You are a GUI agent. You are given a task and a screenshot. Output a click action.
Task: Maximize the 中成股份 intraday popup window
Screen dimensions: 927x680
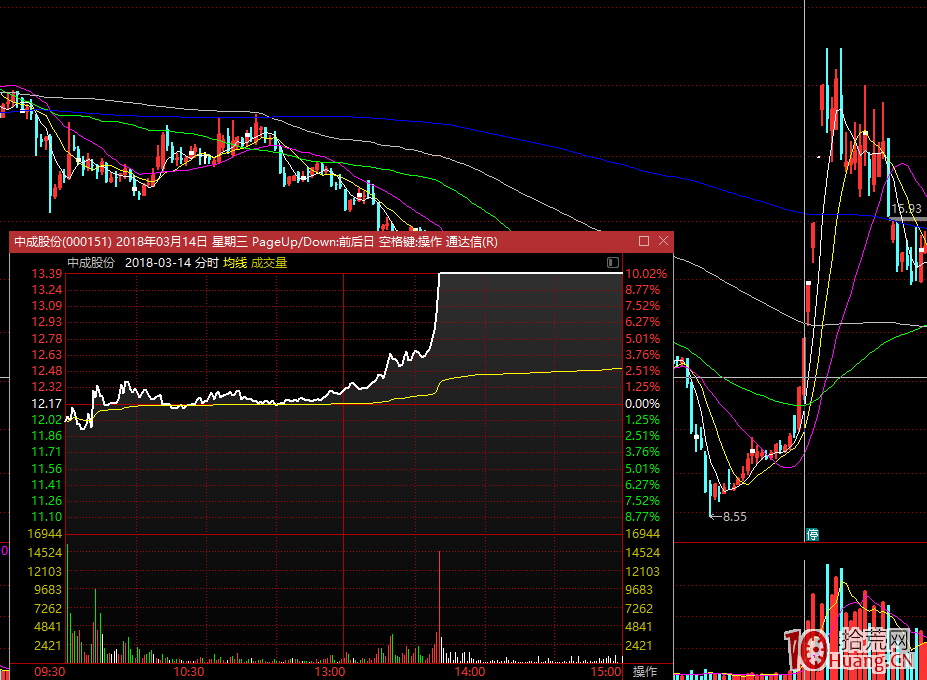pos(644,241)
